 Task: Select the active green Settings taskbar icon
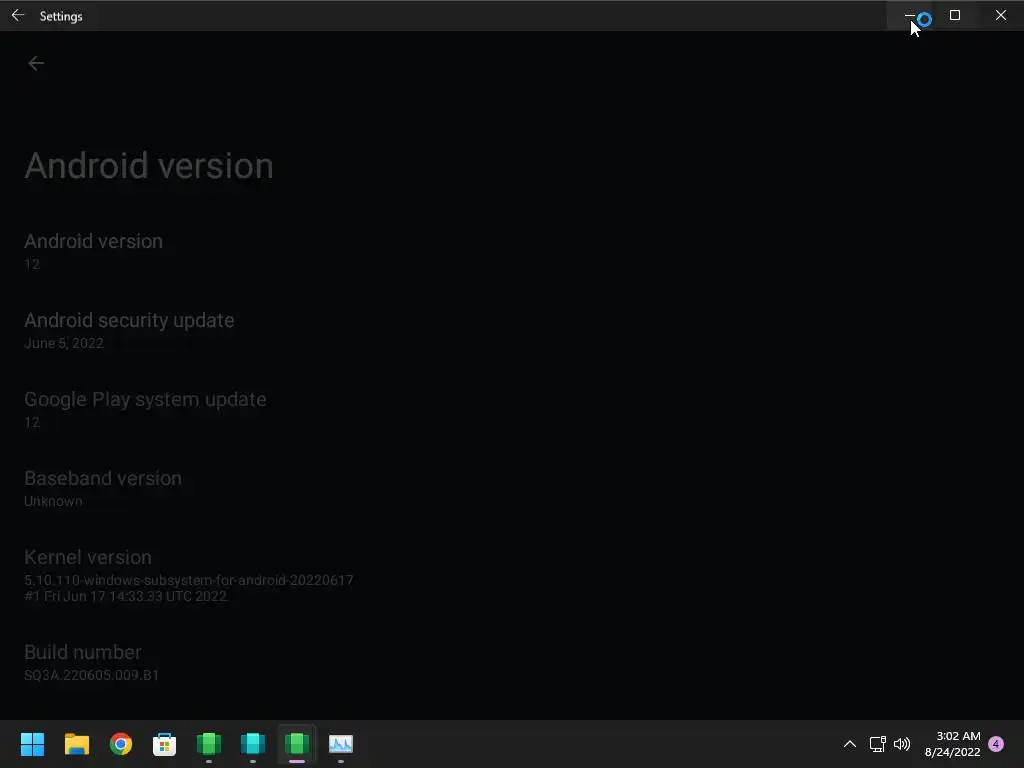click(296, 744)
